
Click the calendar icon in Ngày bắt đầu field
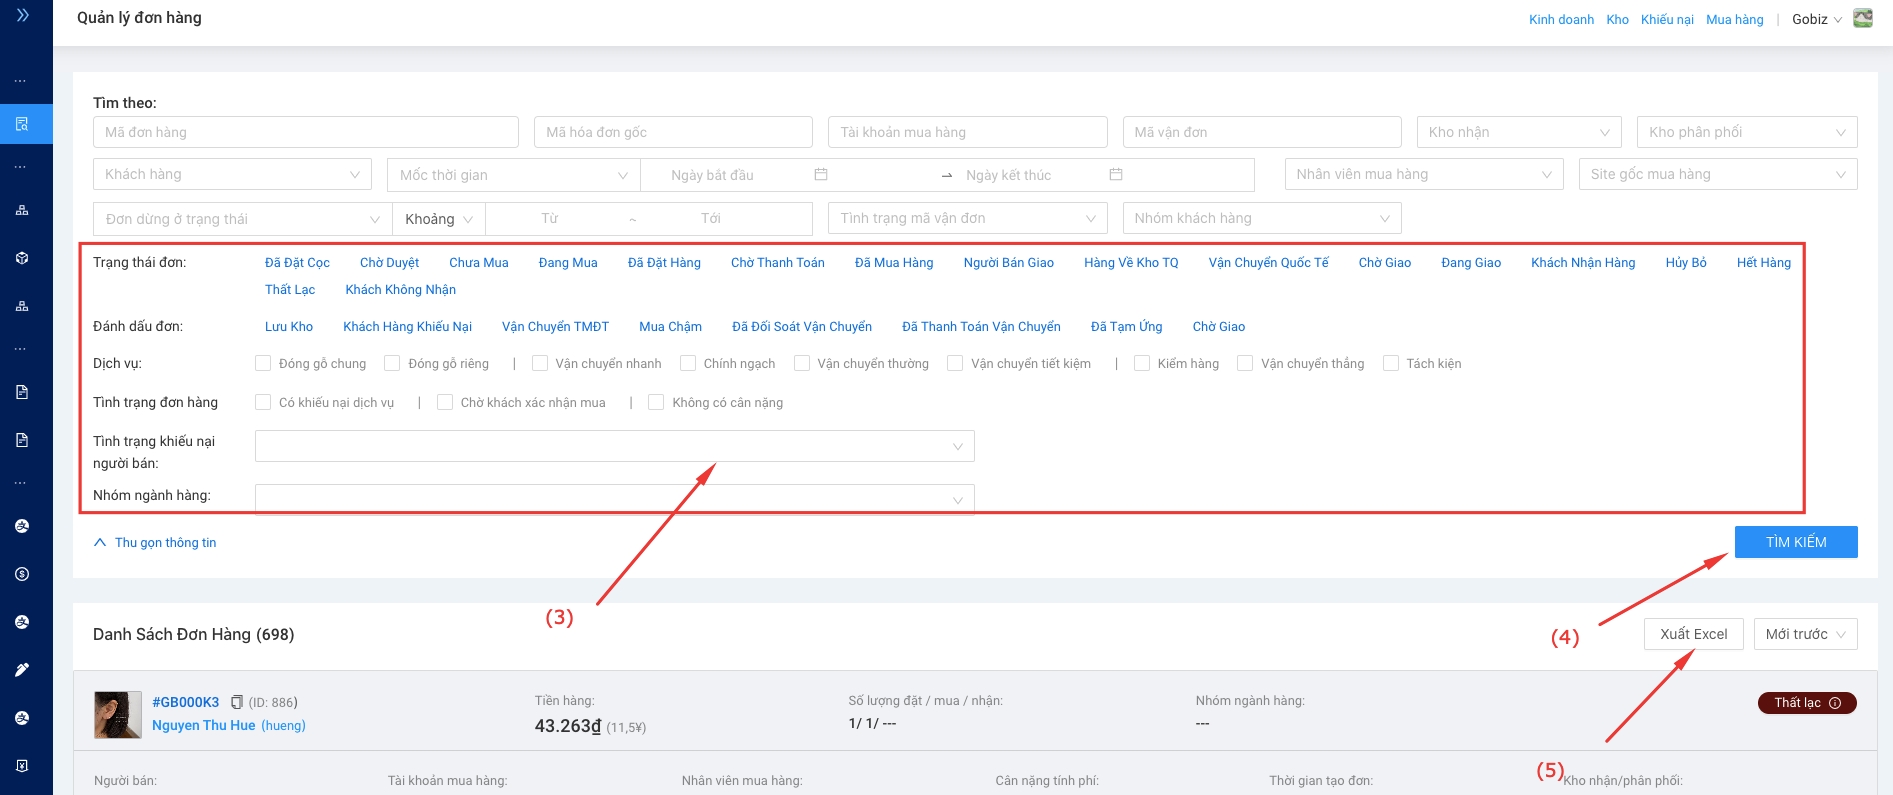(821, 174)
